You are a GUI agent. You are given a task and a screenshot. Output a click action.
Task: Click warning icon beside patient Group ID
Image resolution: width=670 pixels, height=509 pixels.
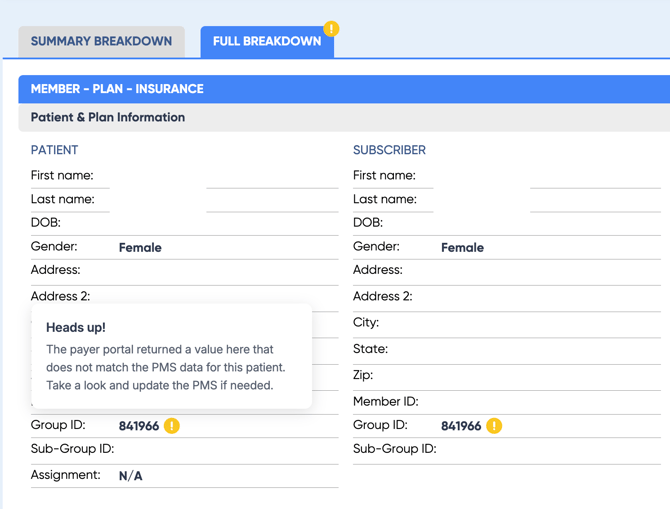point(172,426)
